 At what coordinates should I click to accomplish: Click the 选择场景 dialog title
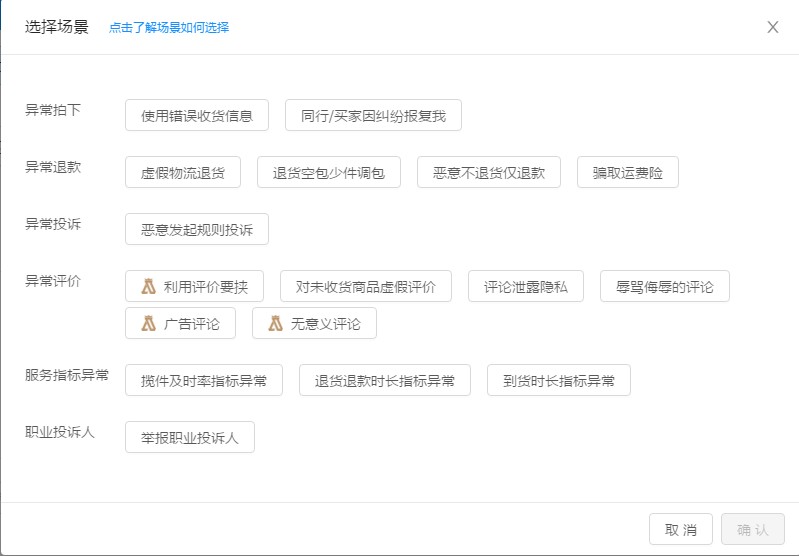pyautogui.click(x=57, y=27)
